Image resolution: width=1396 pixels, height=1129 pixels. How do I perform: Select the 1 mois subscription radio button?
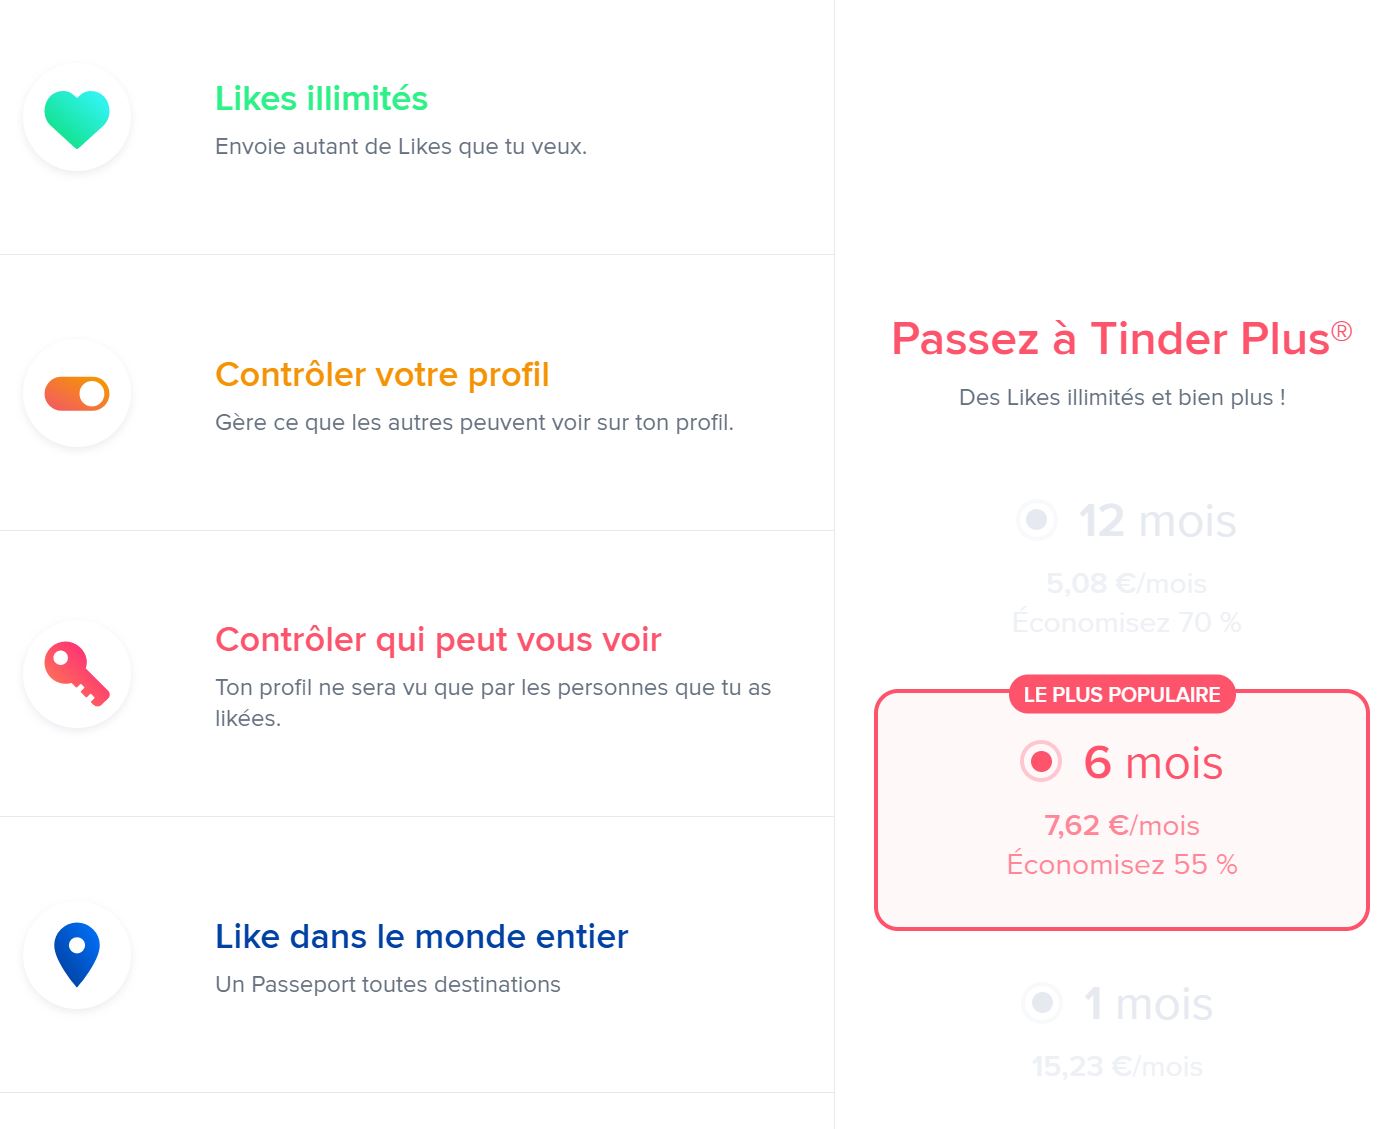coord(1041,1004)
